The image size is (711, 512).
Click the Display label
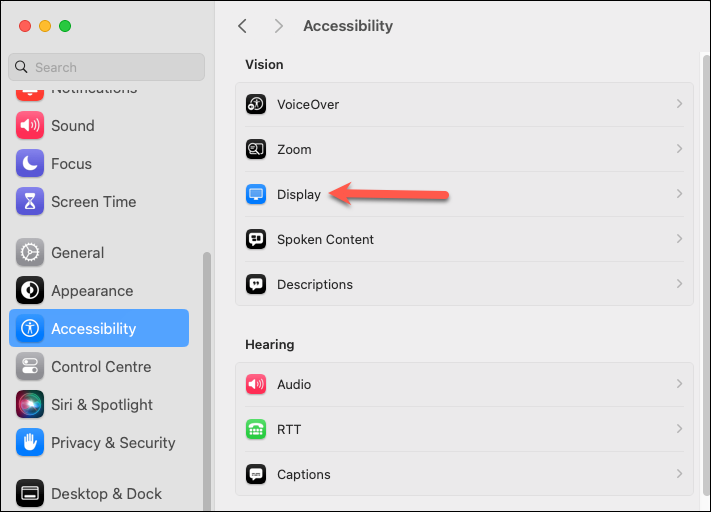(x=299, y=194)
